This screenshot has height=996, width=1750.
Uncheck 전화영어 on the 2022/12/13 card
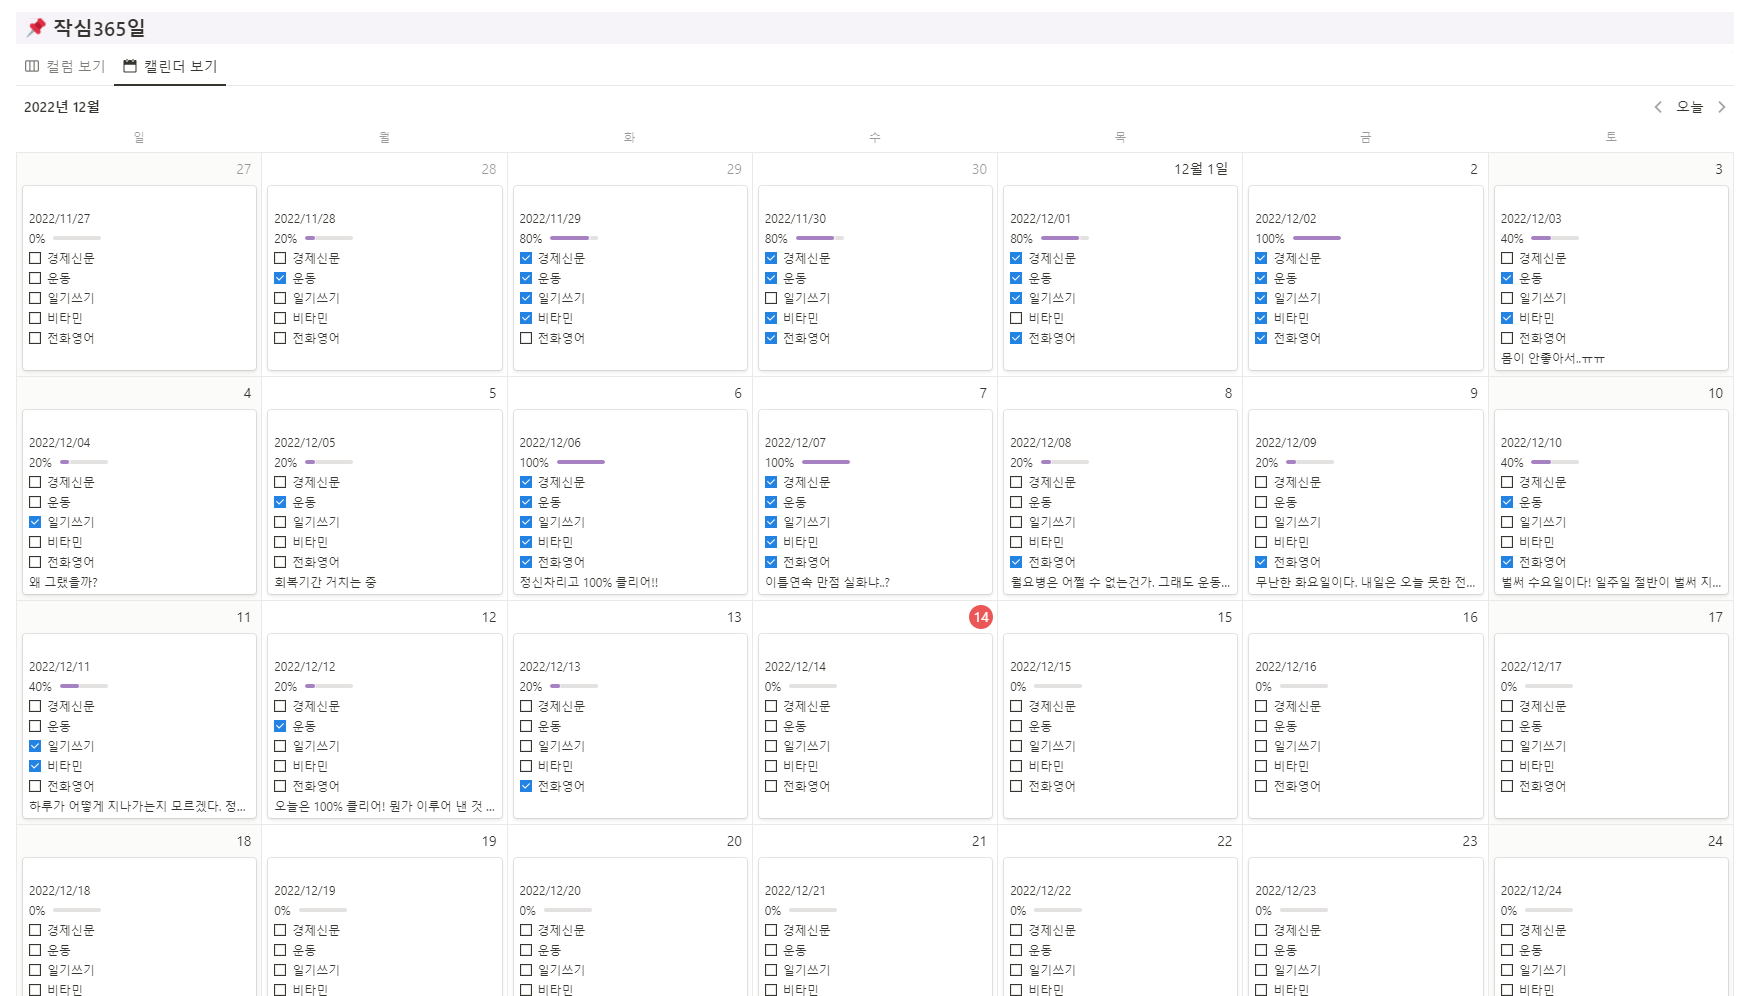pos(526,786)
